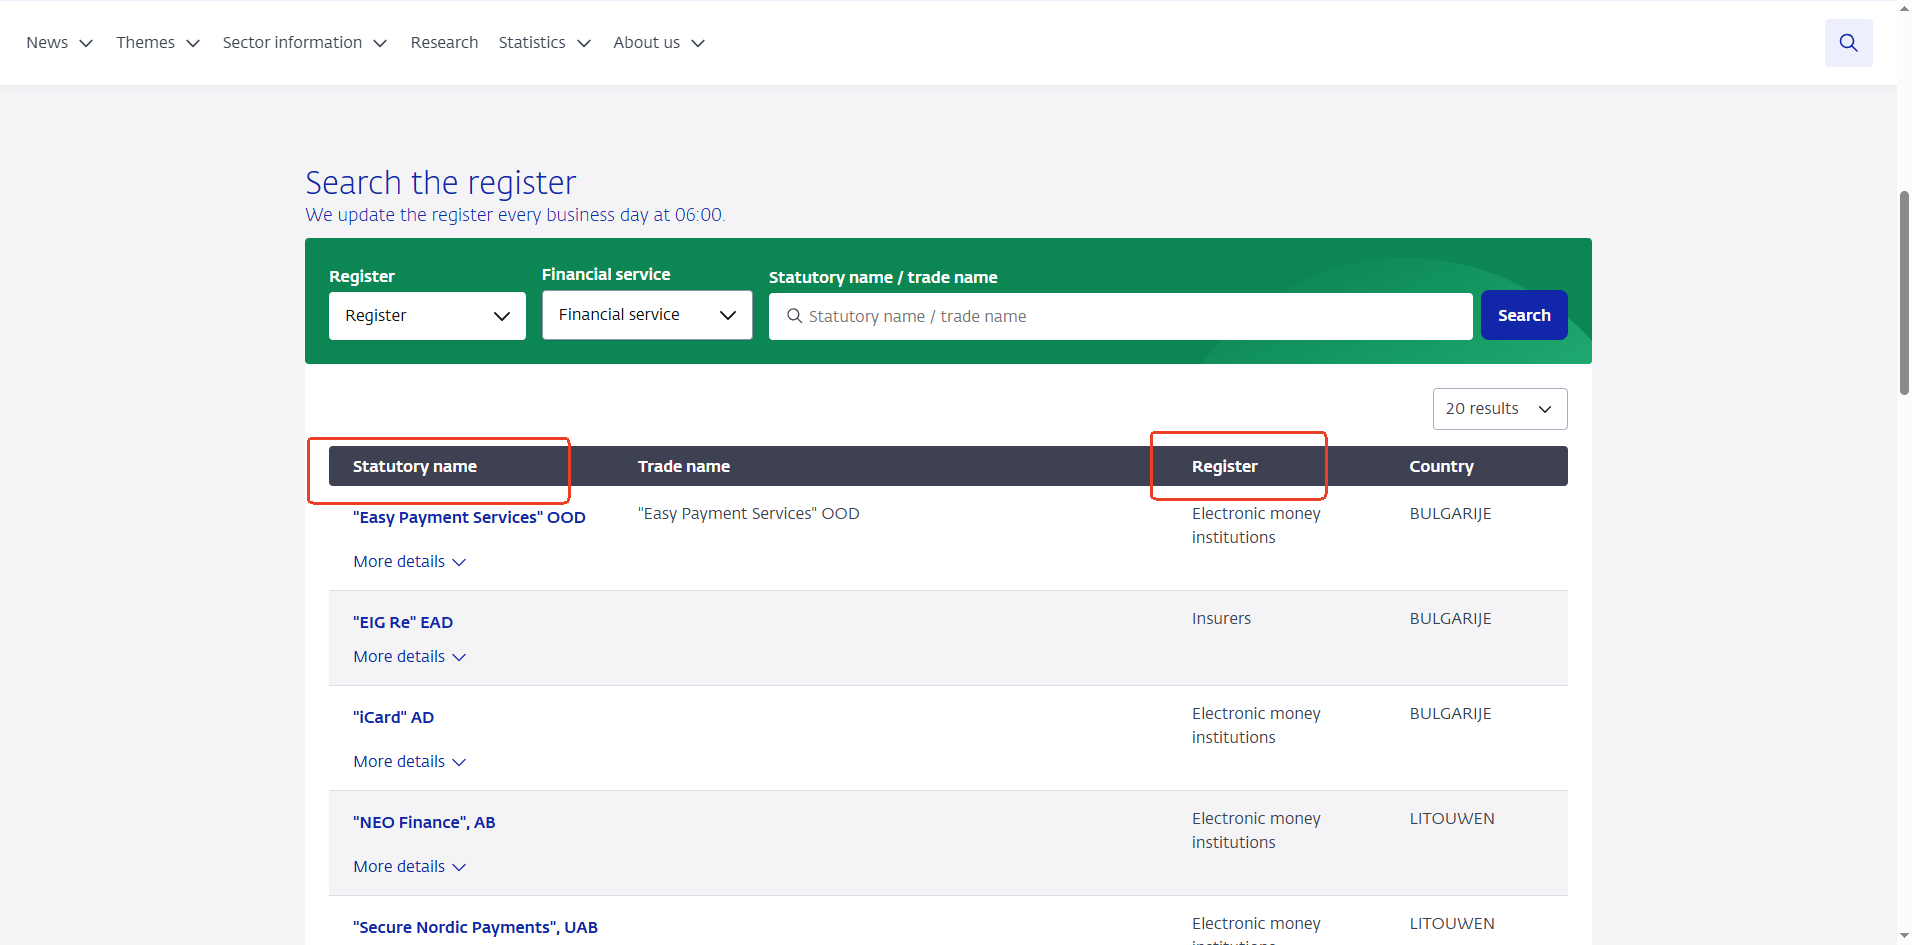The width and height of the screenshot is (1912, 945).
Task: Open the Financial service dropdown
Action: pyautogui.click(x=646, y=315)
